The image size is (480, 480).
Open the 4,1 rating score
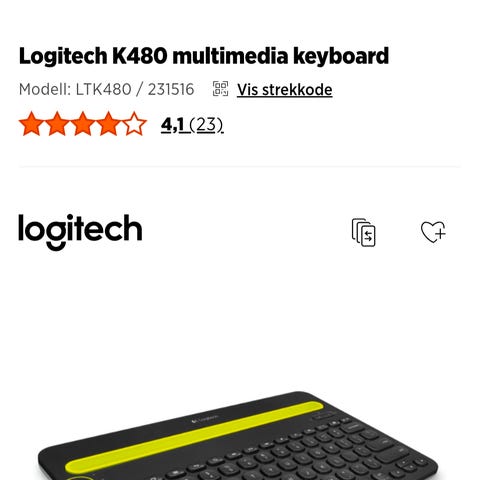click(x=173, y=125)
